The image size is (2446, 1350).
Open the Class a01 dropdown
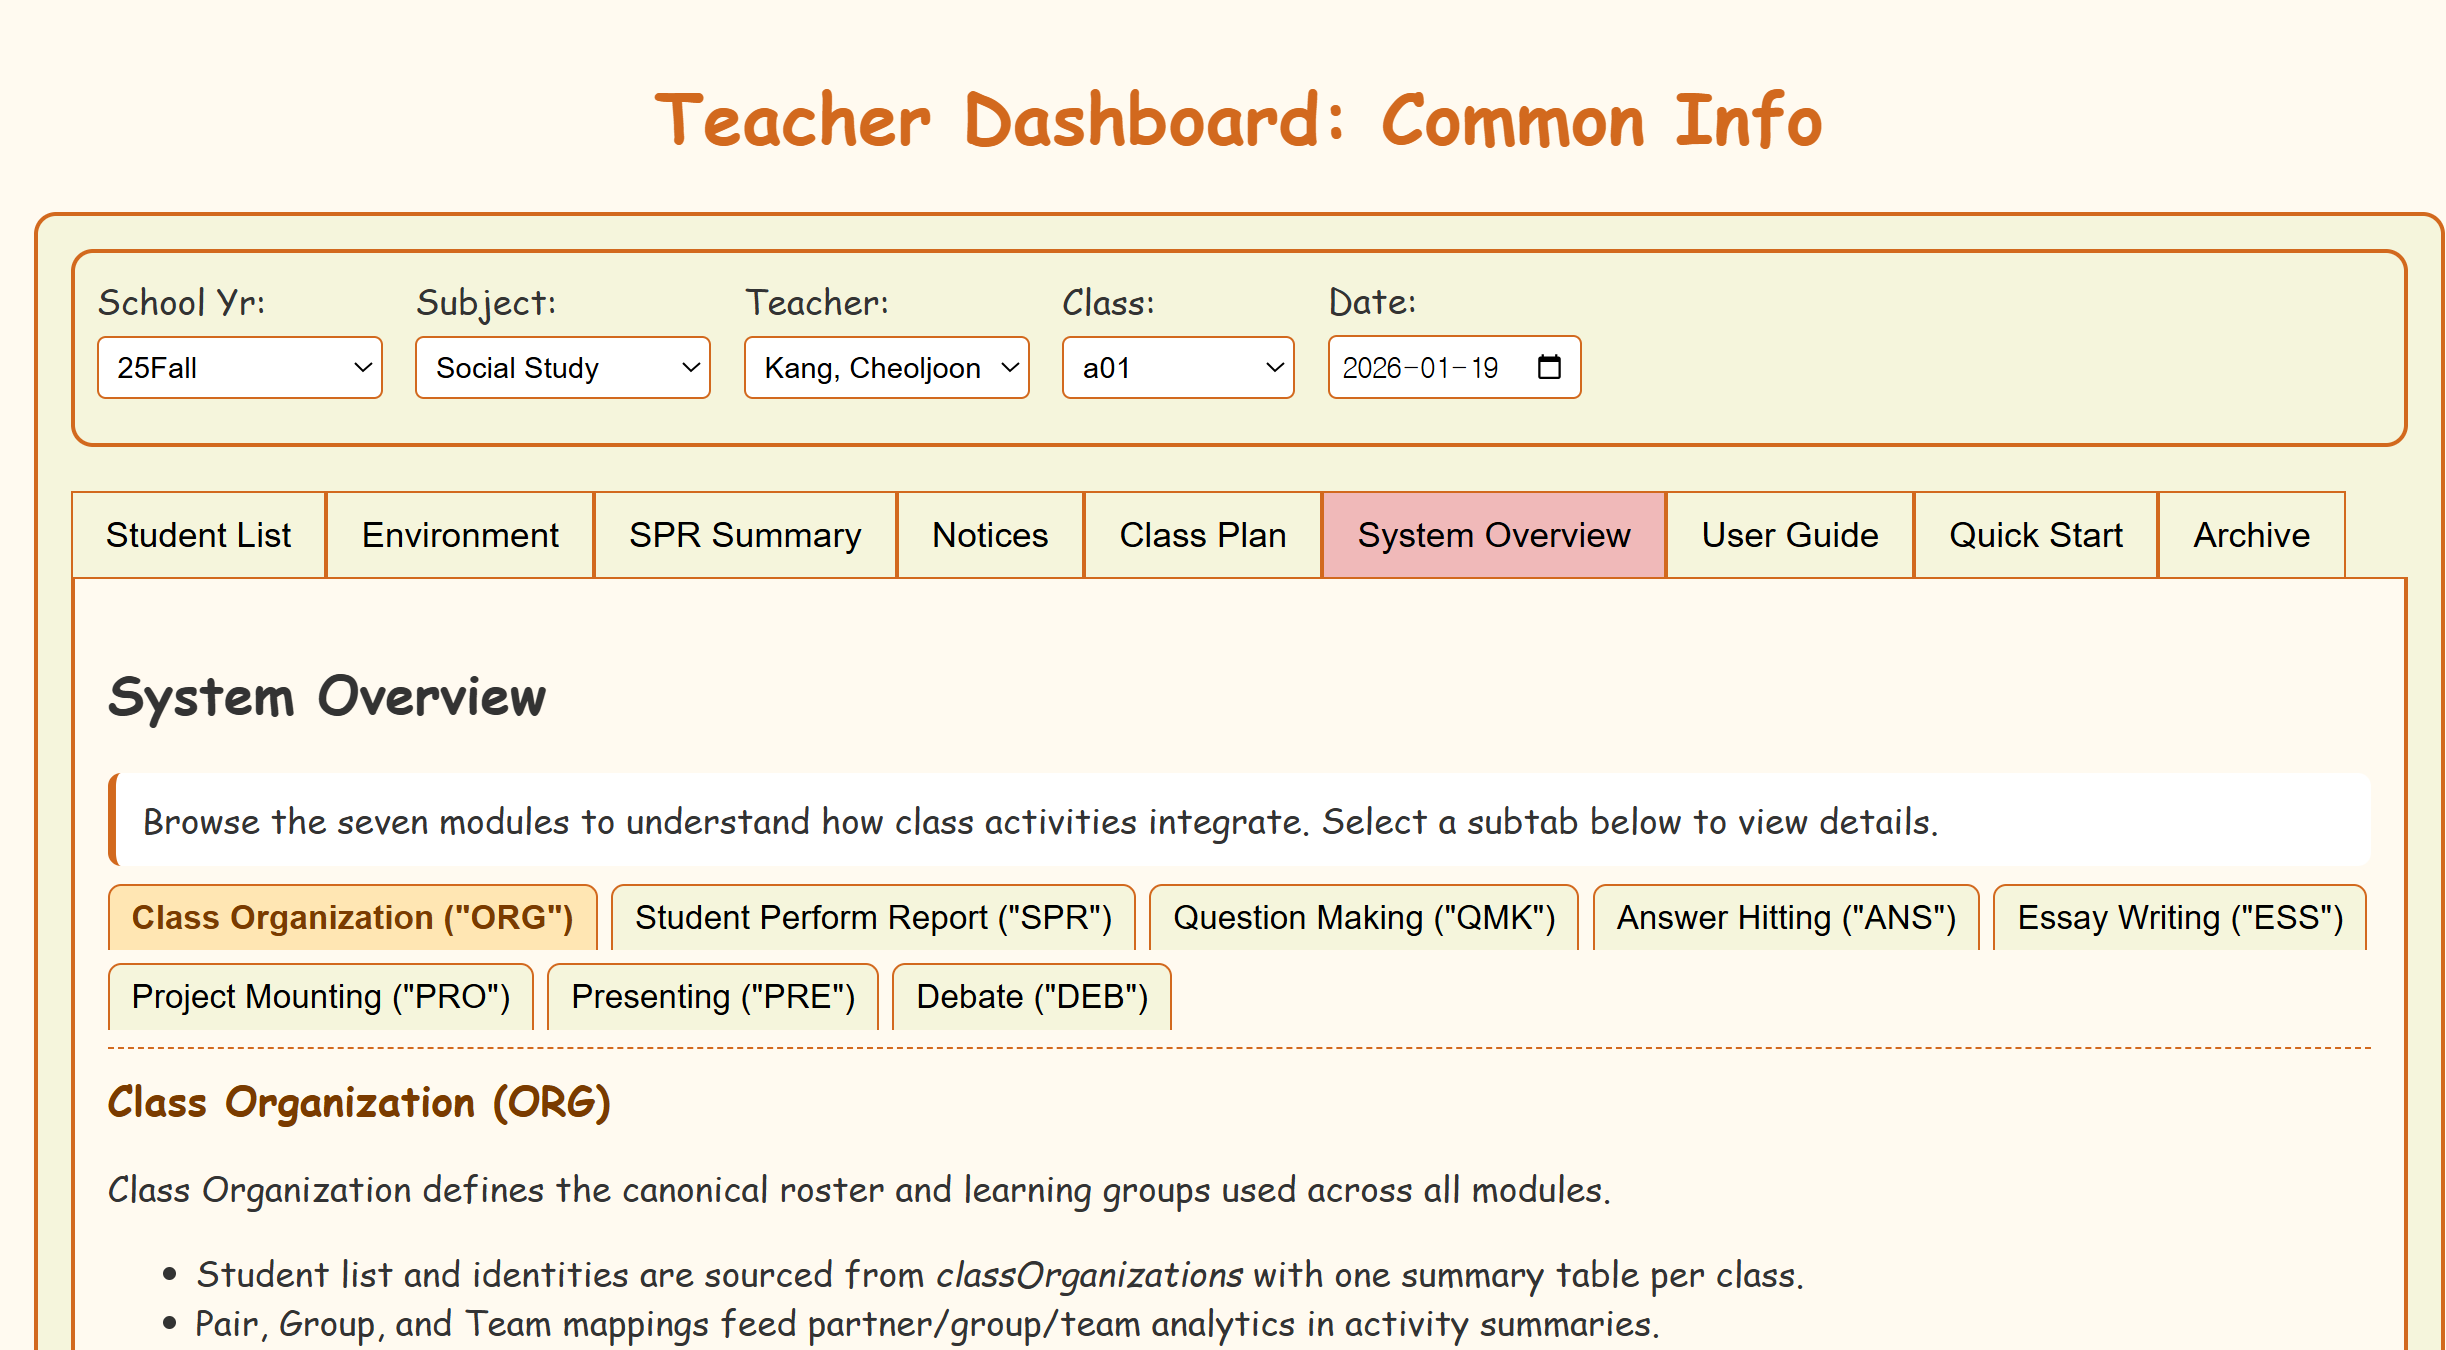pyautogui.click(x=1177, y=367)
